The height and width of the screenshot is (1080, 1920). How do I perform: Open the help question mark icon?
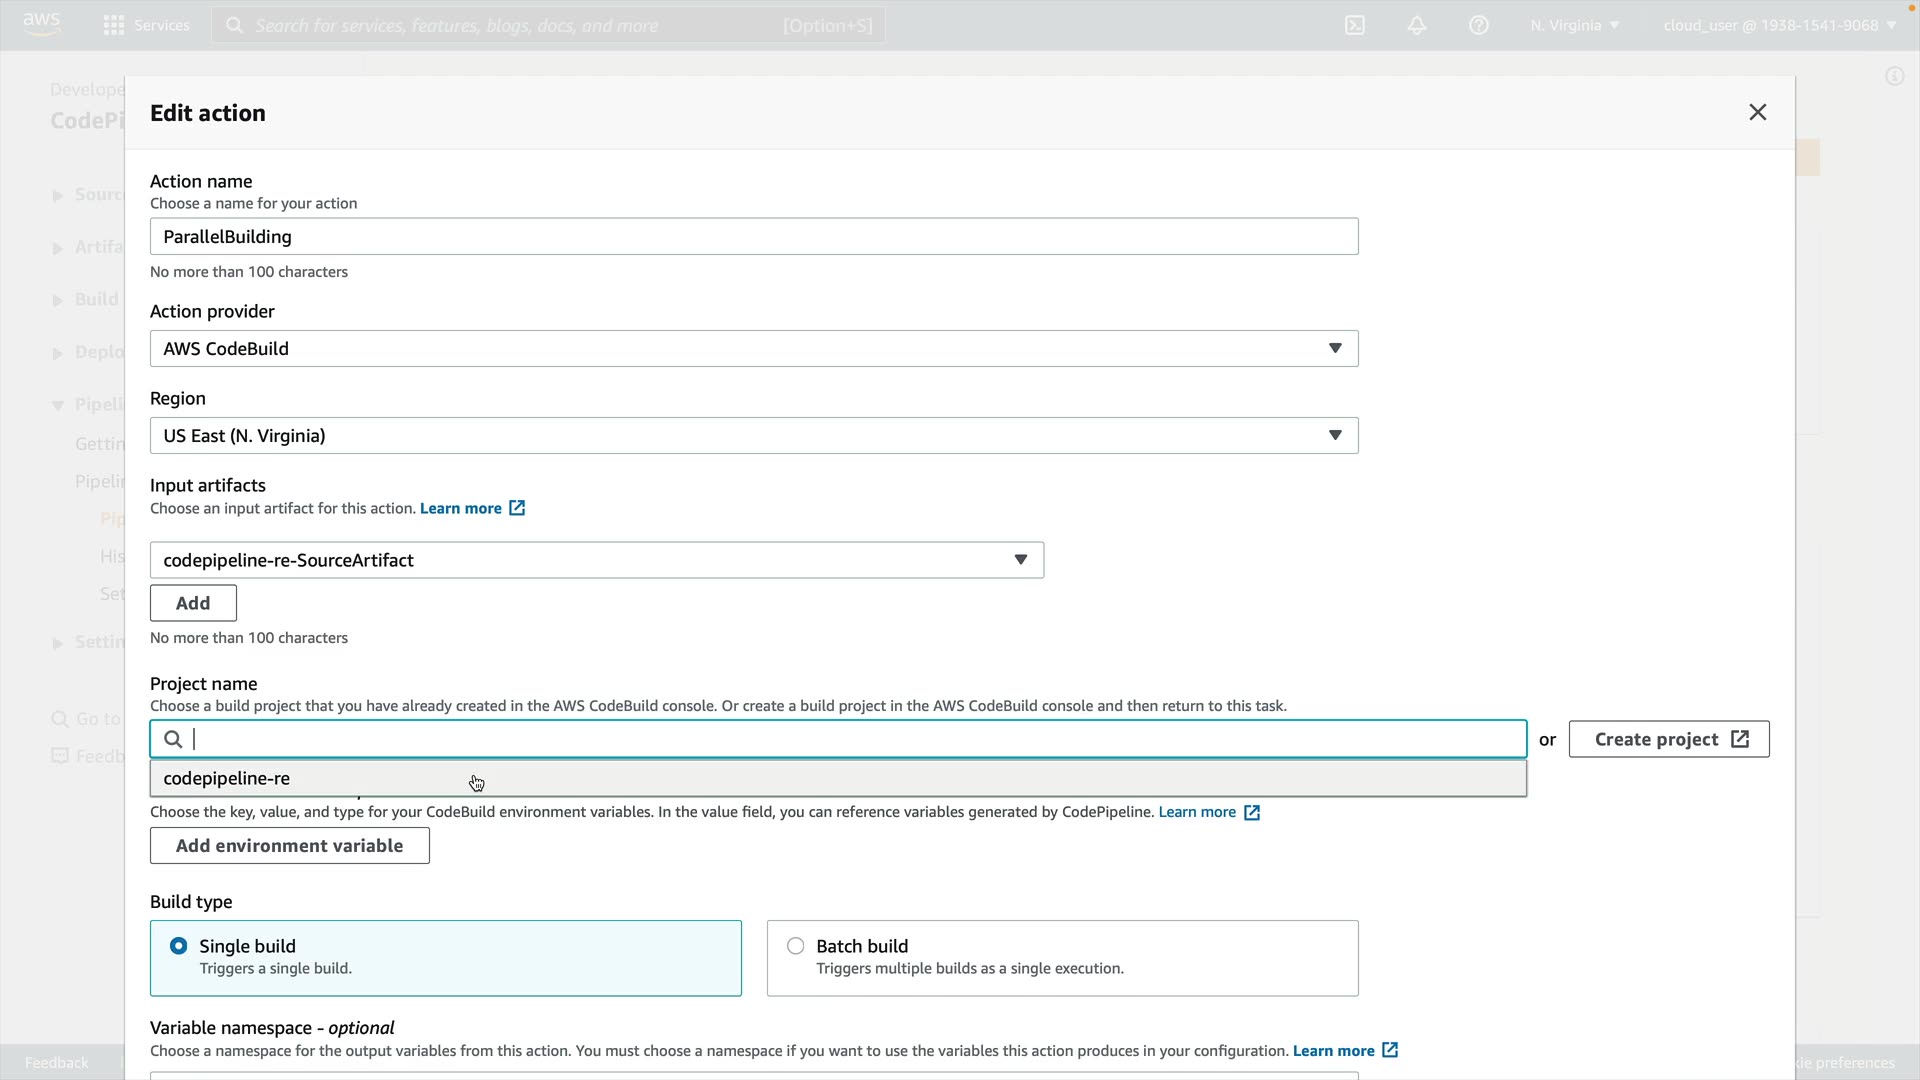coord(1479,25)
